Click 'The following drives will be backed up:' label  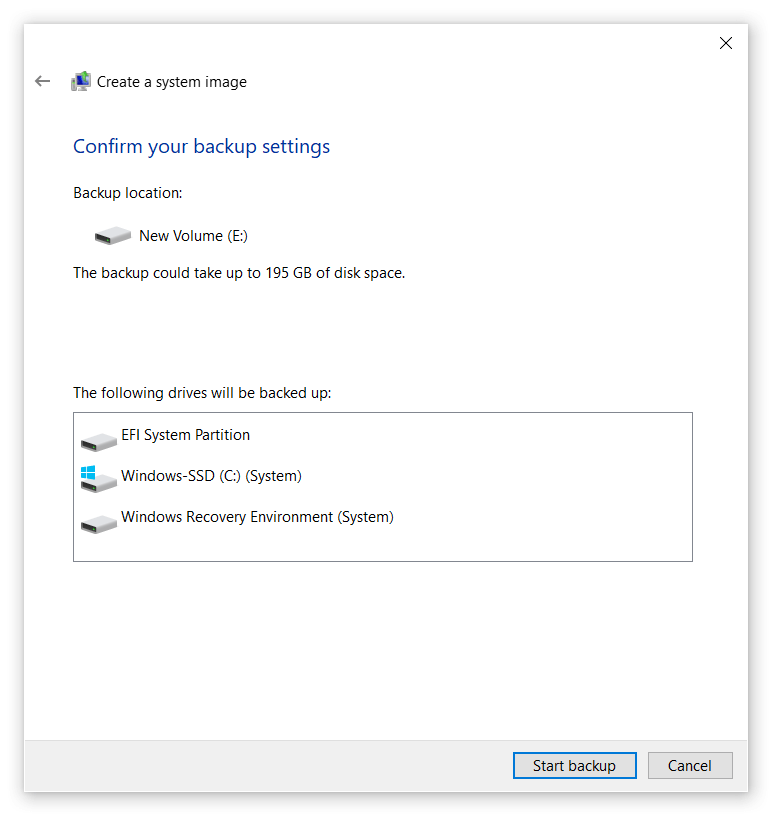tap(202, 393)
